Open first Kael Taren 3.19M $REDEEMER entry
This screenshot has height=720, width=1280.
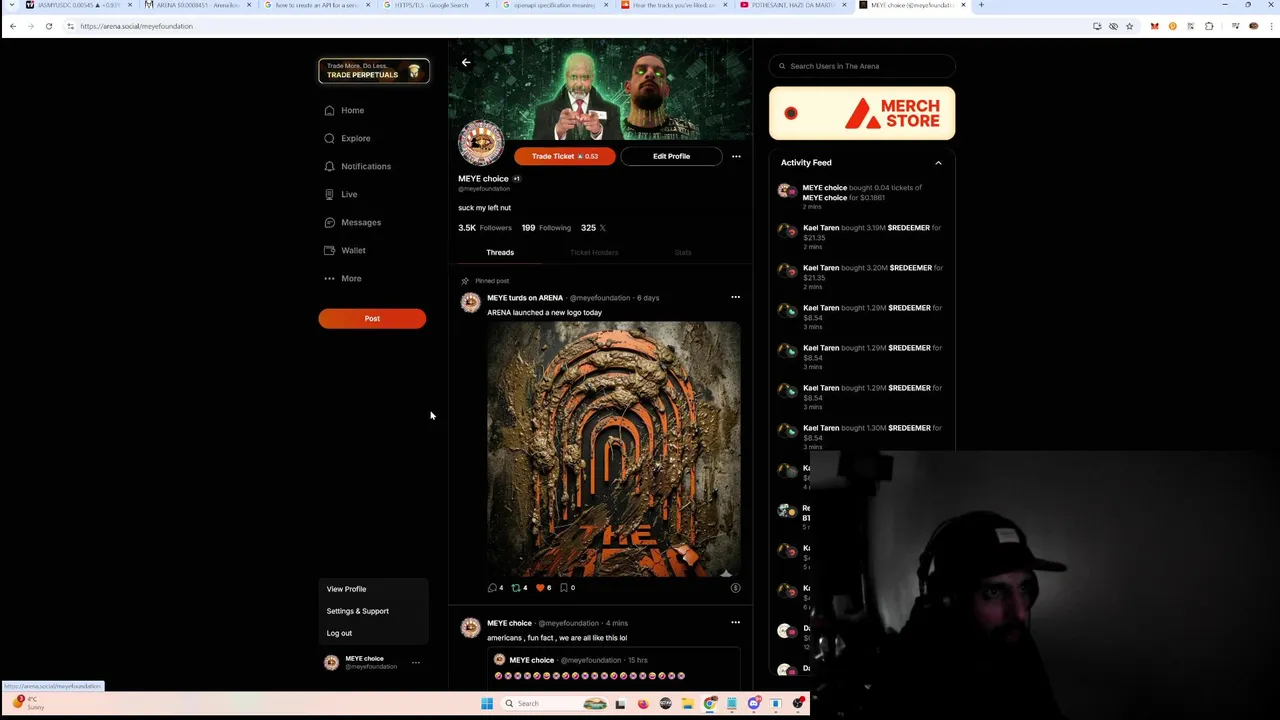pos(862,236)
